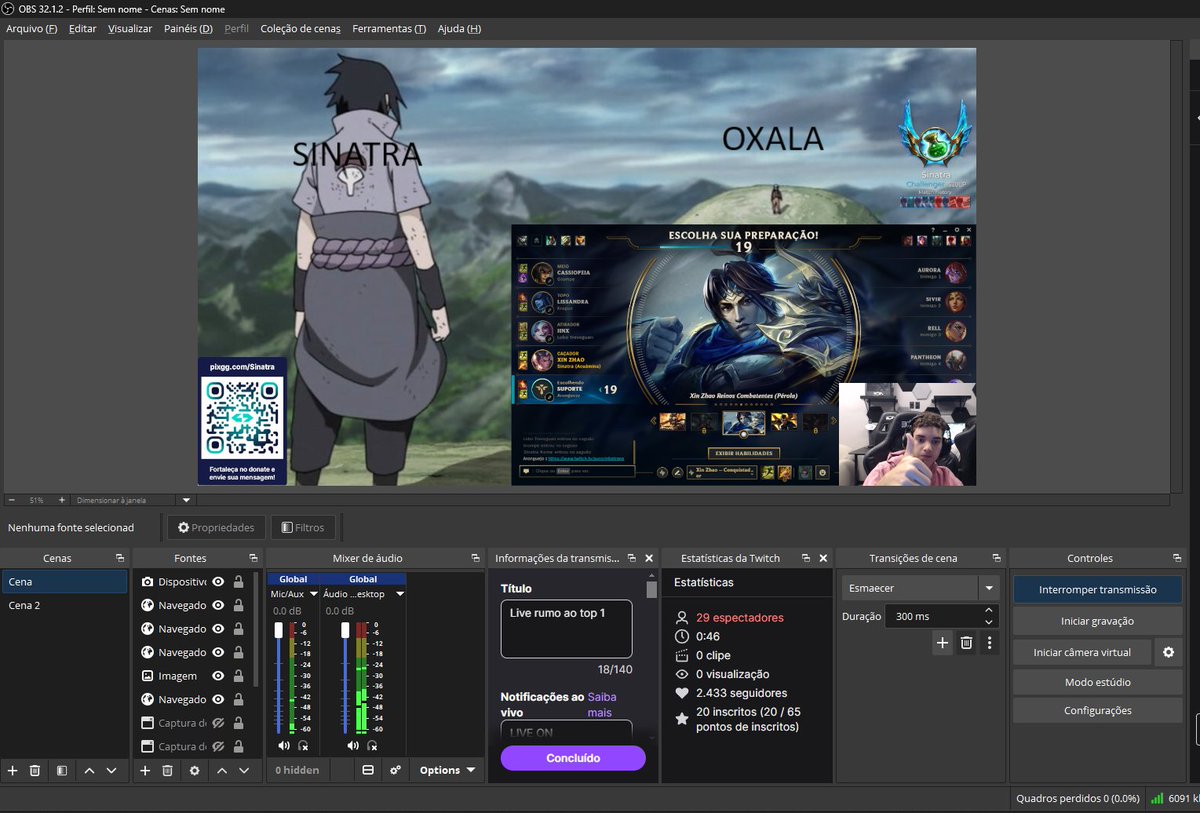Add a new scene transition
1200x813 pixels.
tap(942, 643)
